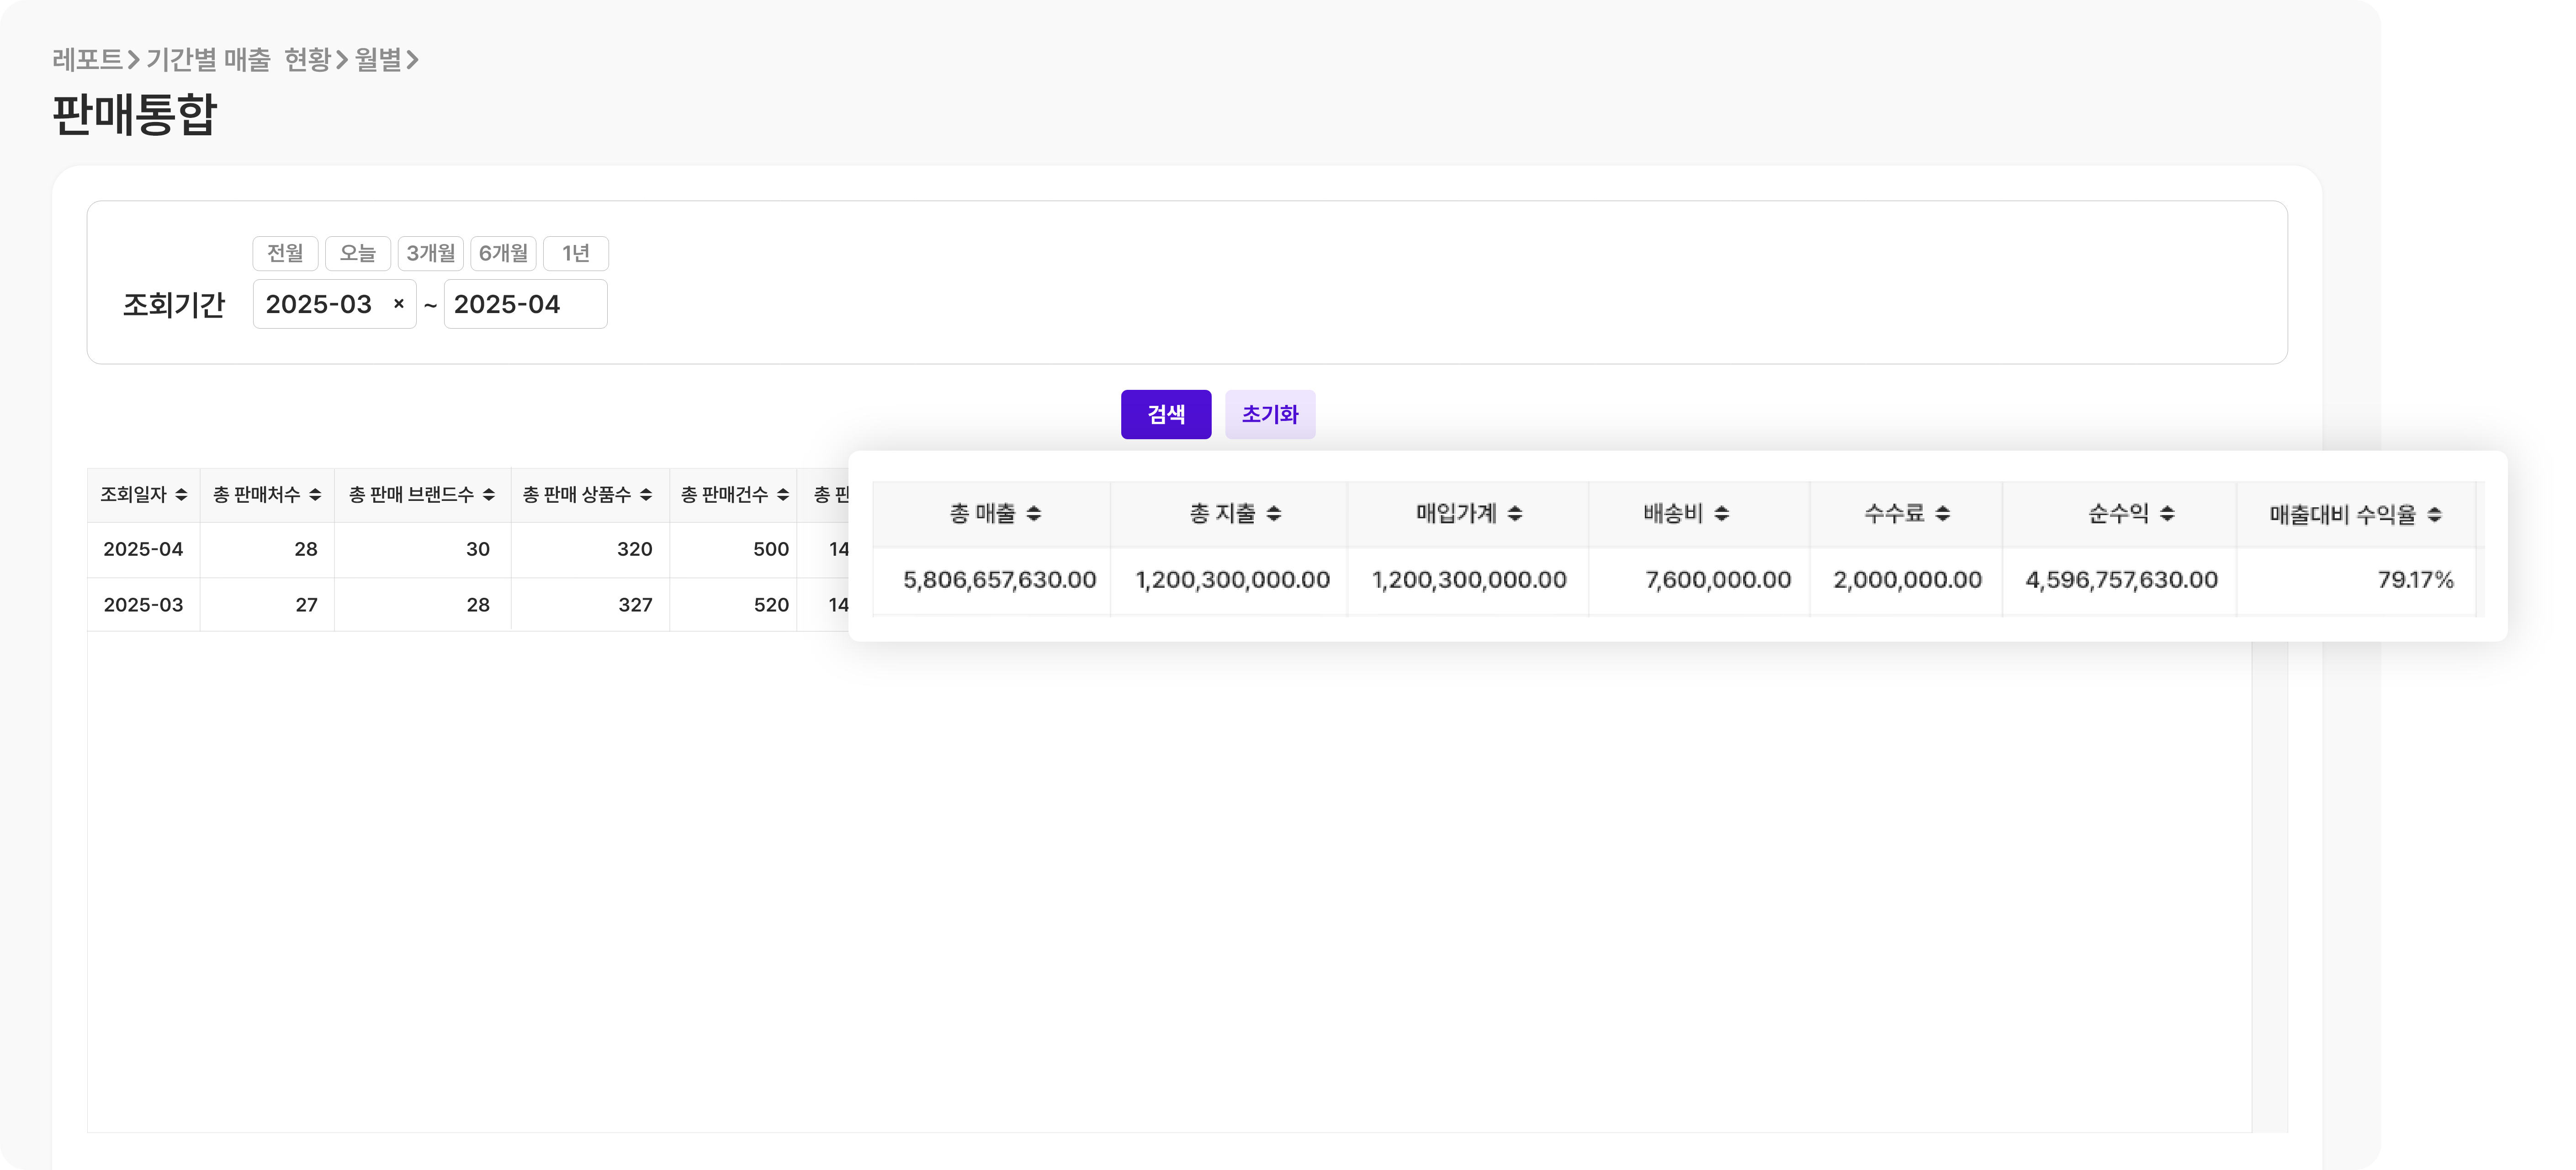Screen dimensions: 2576x1170
Task: Go to 기간별 매출 현황 breadcrumb
Action: (238, 60)
